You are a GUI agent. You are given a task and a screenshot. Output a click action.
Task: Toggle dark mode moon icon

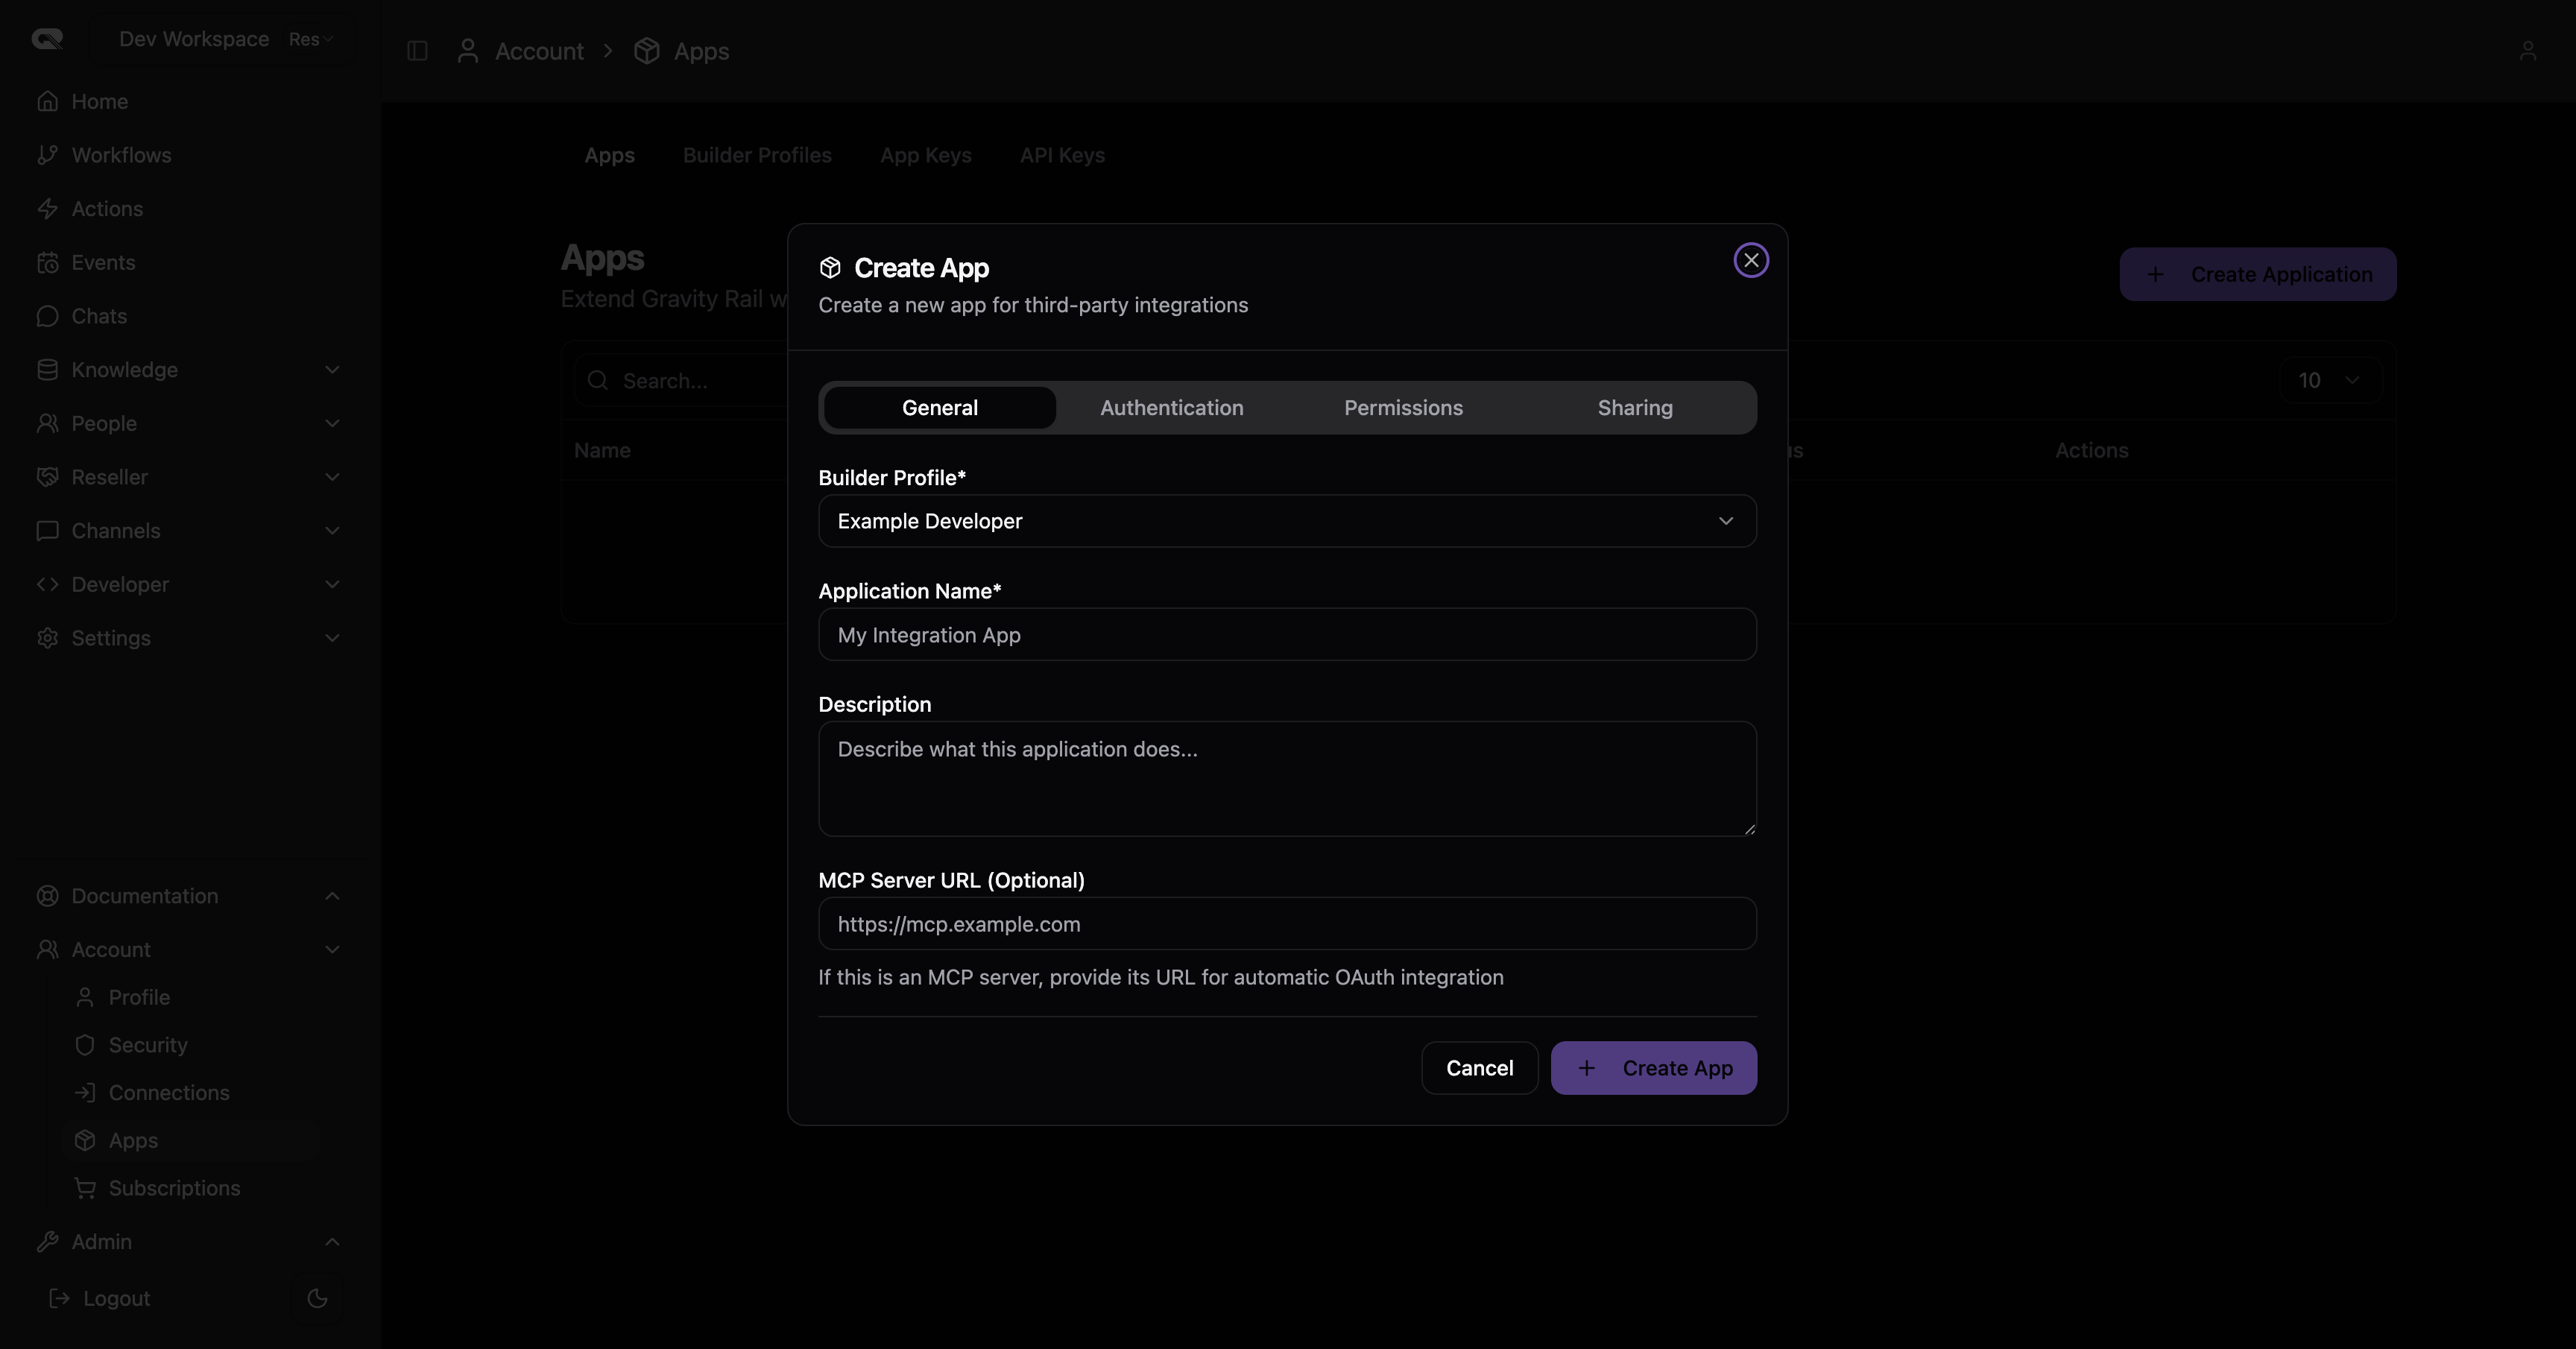317,1298
